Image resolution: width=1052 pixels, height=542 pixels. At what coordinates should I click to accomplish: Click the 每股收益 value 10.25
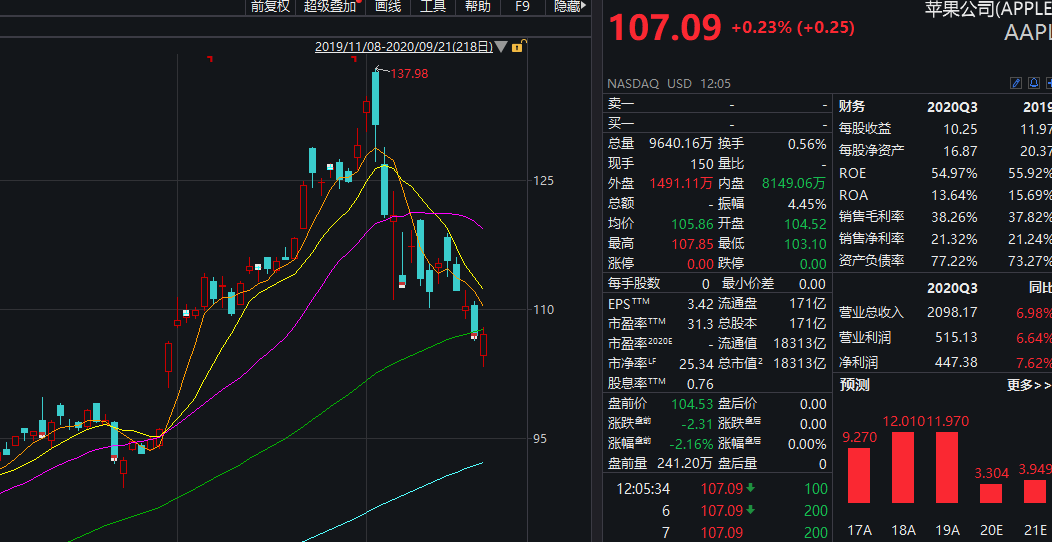[960, 129]
